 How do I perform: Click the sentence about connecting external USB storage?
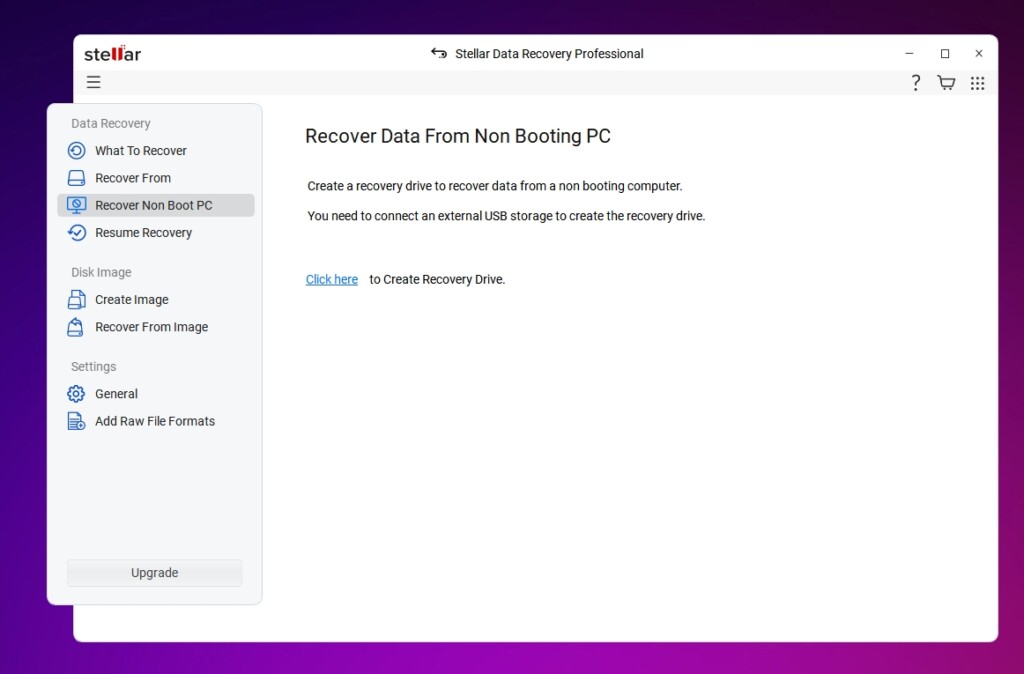click(506, 216)
